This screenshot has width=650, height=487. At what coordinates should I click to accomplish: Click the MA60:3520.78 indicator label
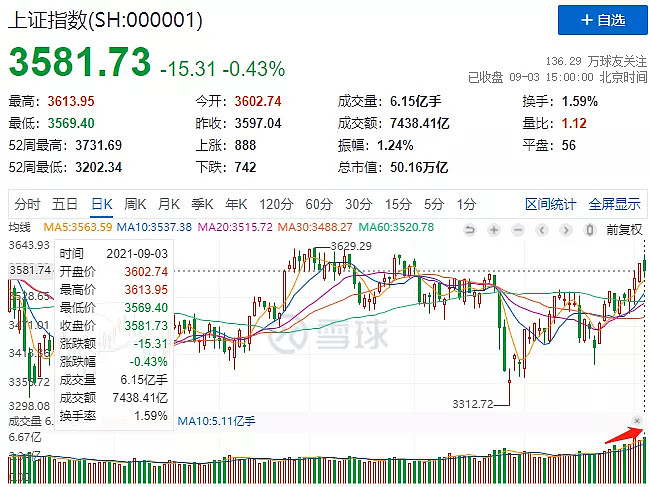396,227
